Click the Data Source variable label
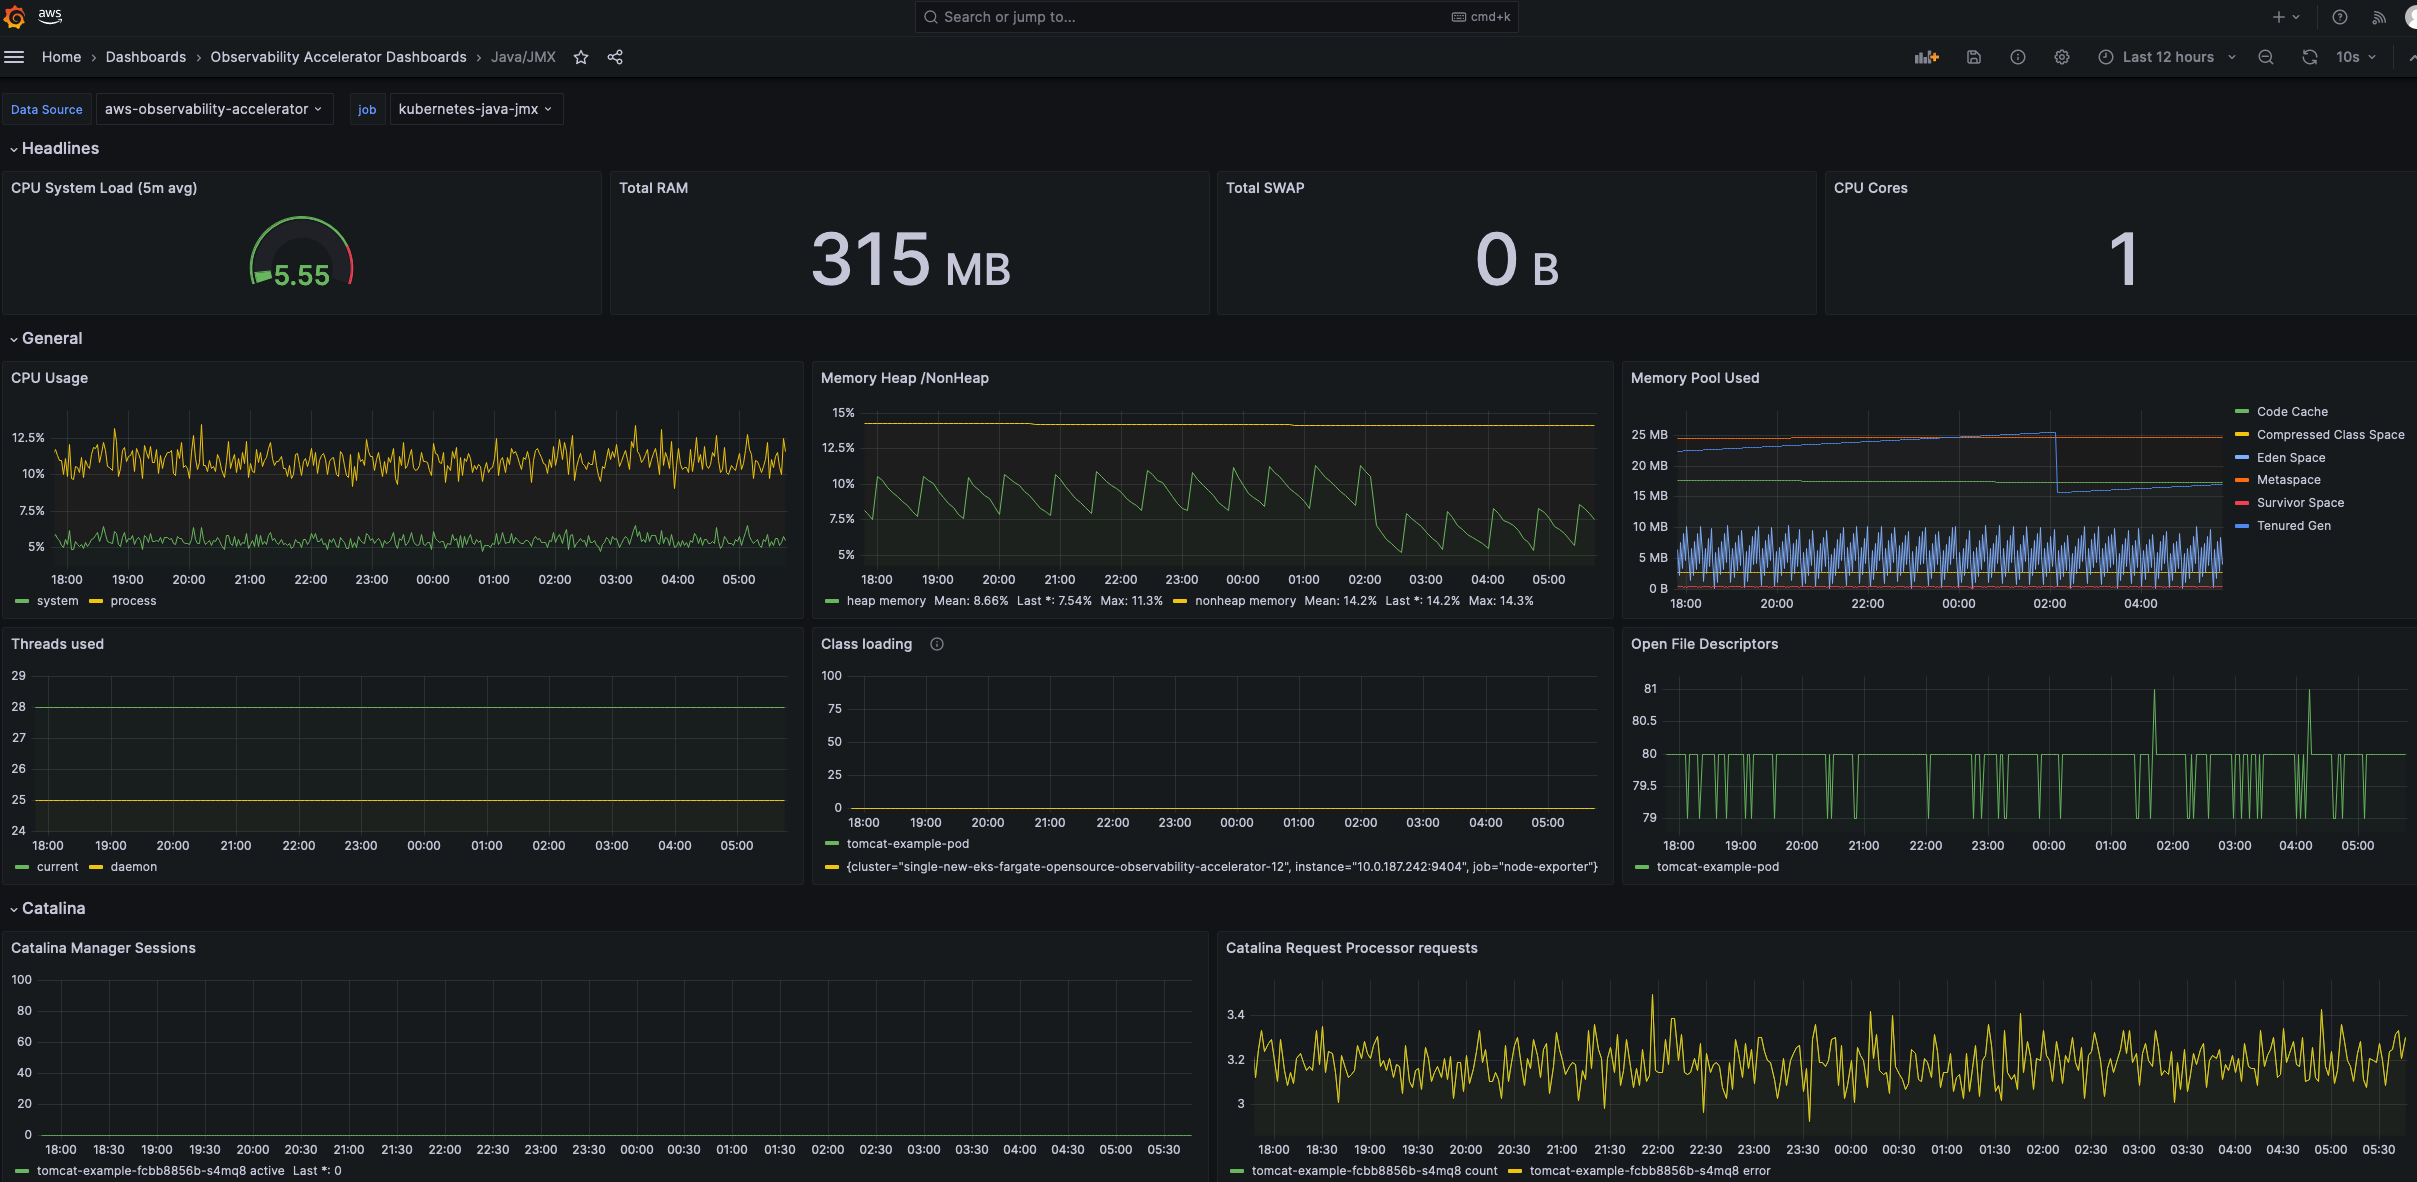The width and height of the screenshot is (2417, 1182). pos(47,109)
